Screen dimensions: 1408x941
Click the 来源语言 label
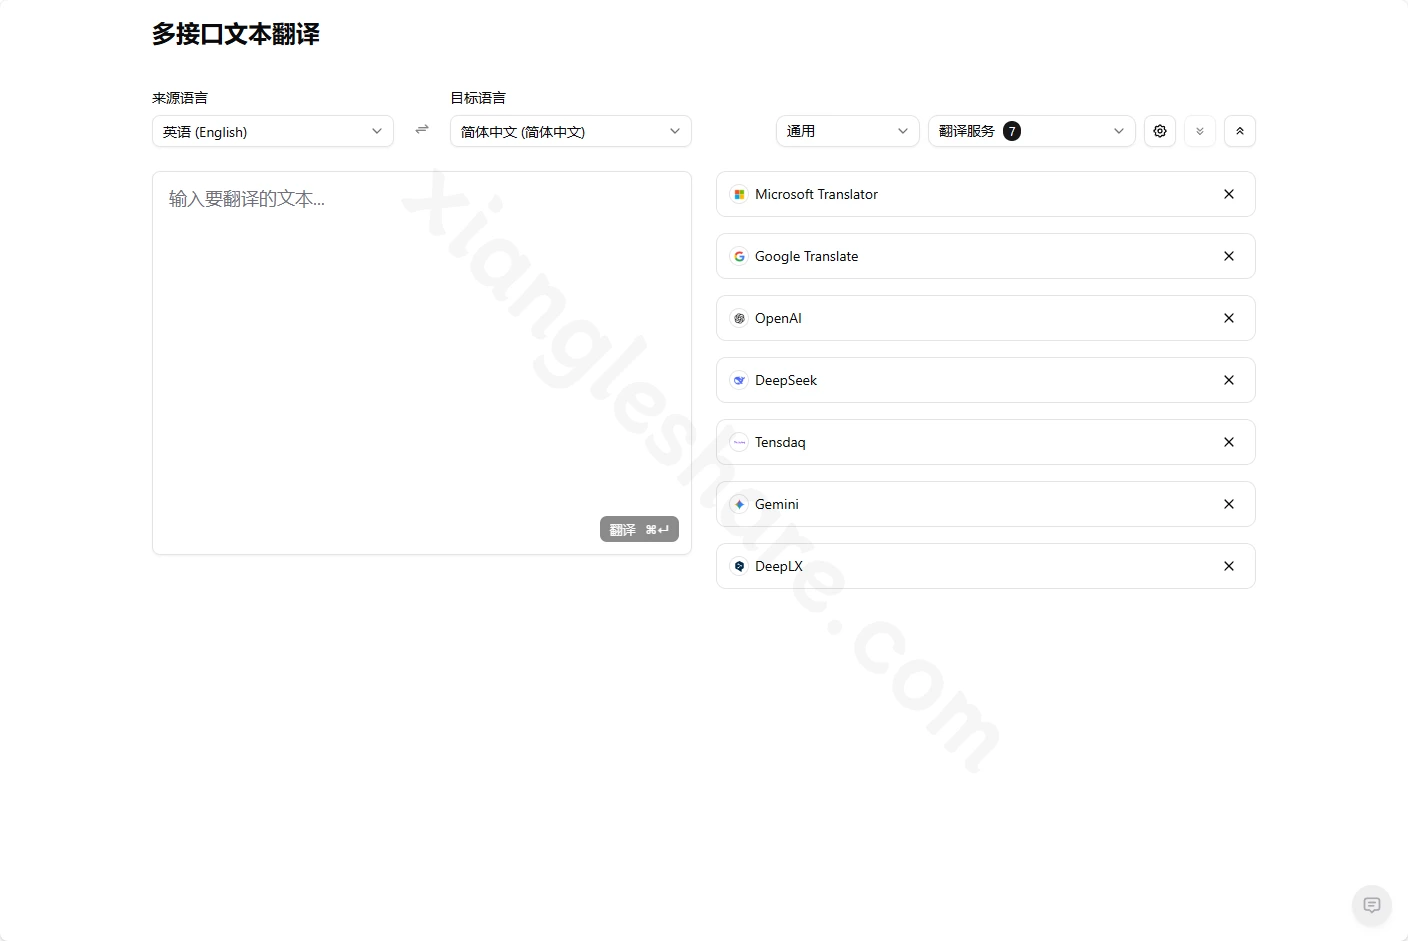[x=180, y=98]
